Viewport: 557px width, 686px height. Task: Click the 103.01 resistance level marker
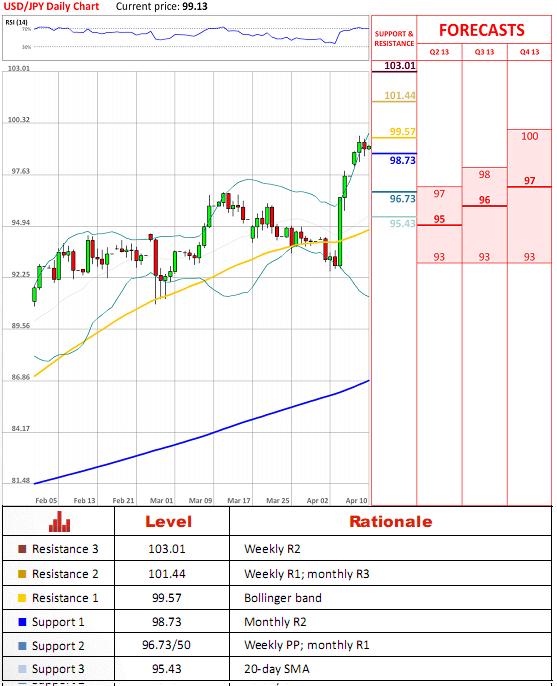pos(399,66)
